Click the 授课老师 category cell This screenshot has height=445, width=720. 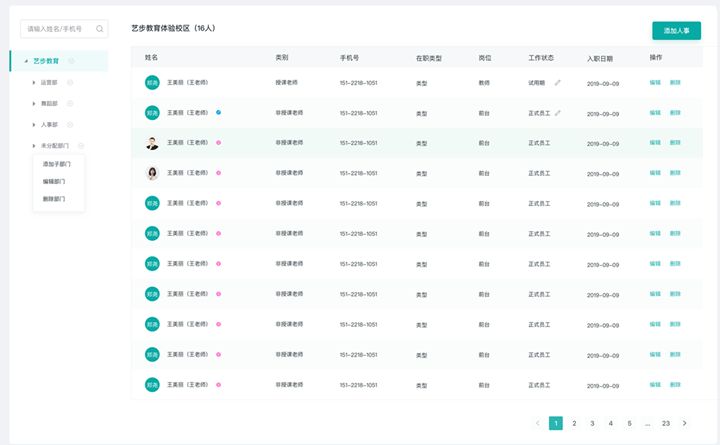(x=287, y=83)
